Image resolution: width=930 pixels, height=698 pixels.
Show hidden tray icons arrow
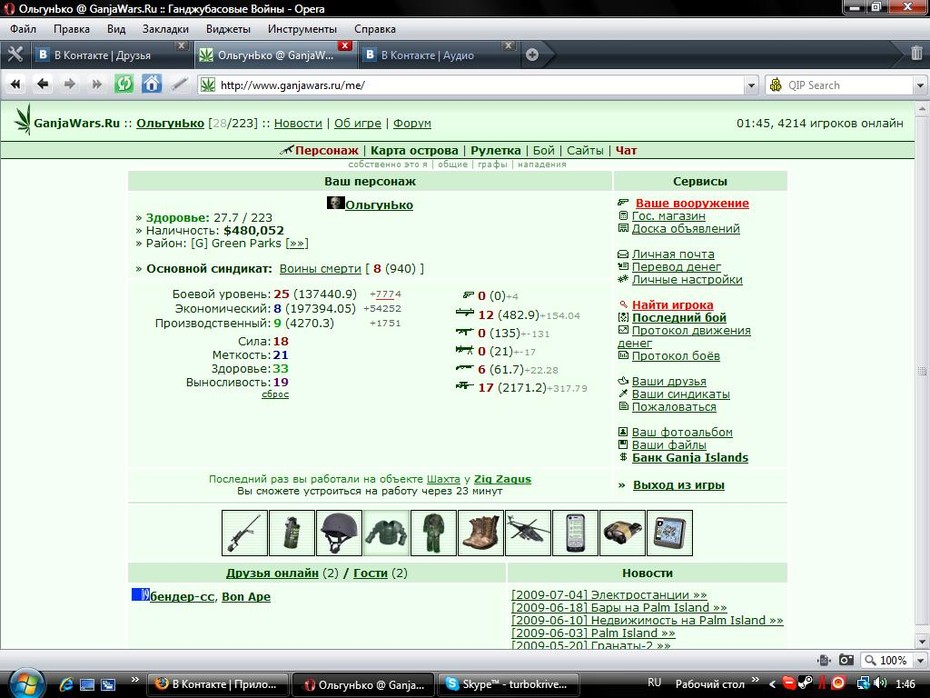[772, 684]
